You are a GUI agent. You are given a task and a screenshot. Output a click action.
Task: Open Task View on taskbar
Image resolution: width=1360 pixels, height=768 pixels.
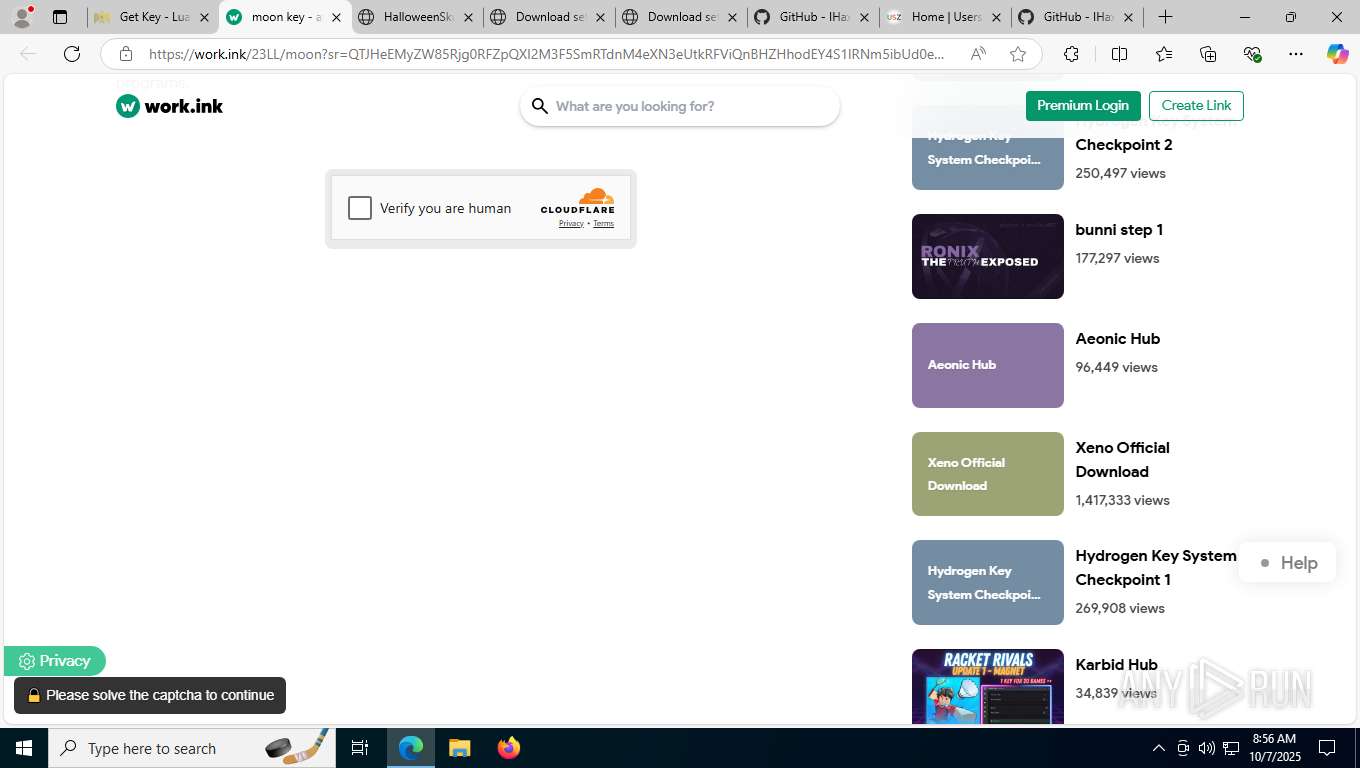[360, 748]
